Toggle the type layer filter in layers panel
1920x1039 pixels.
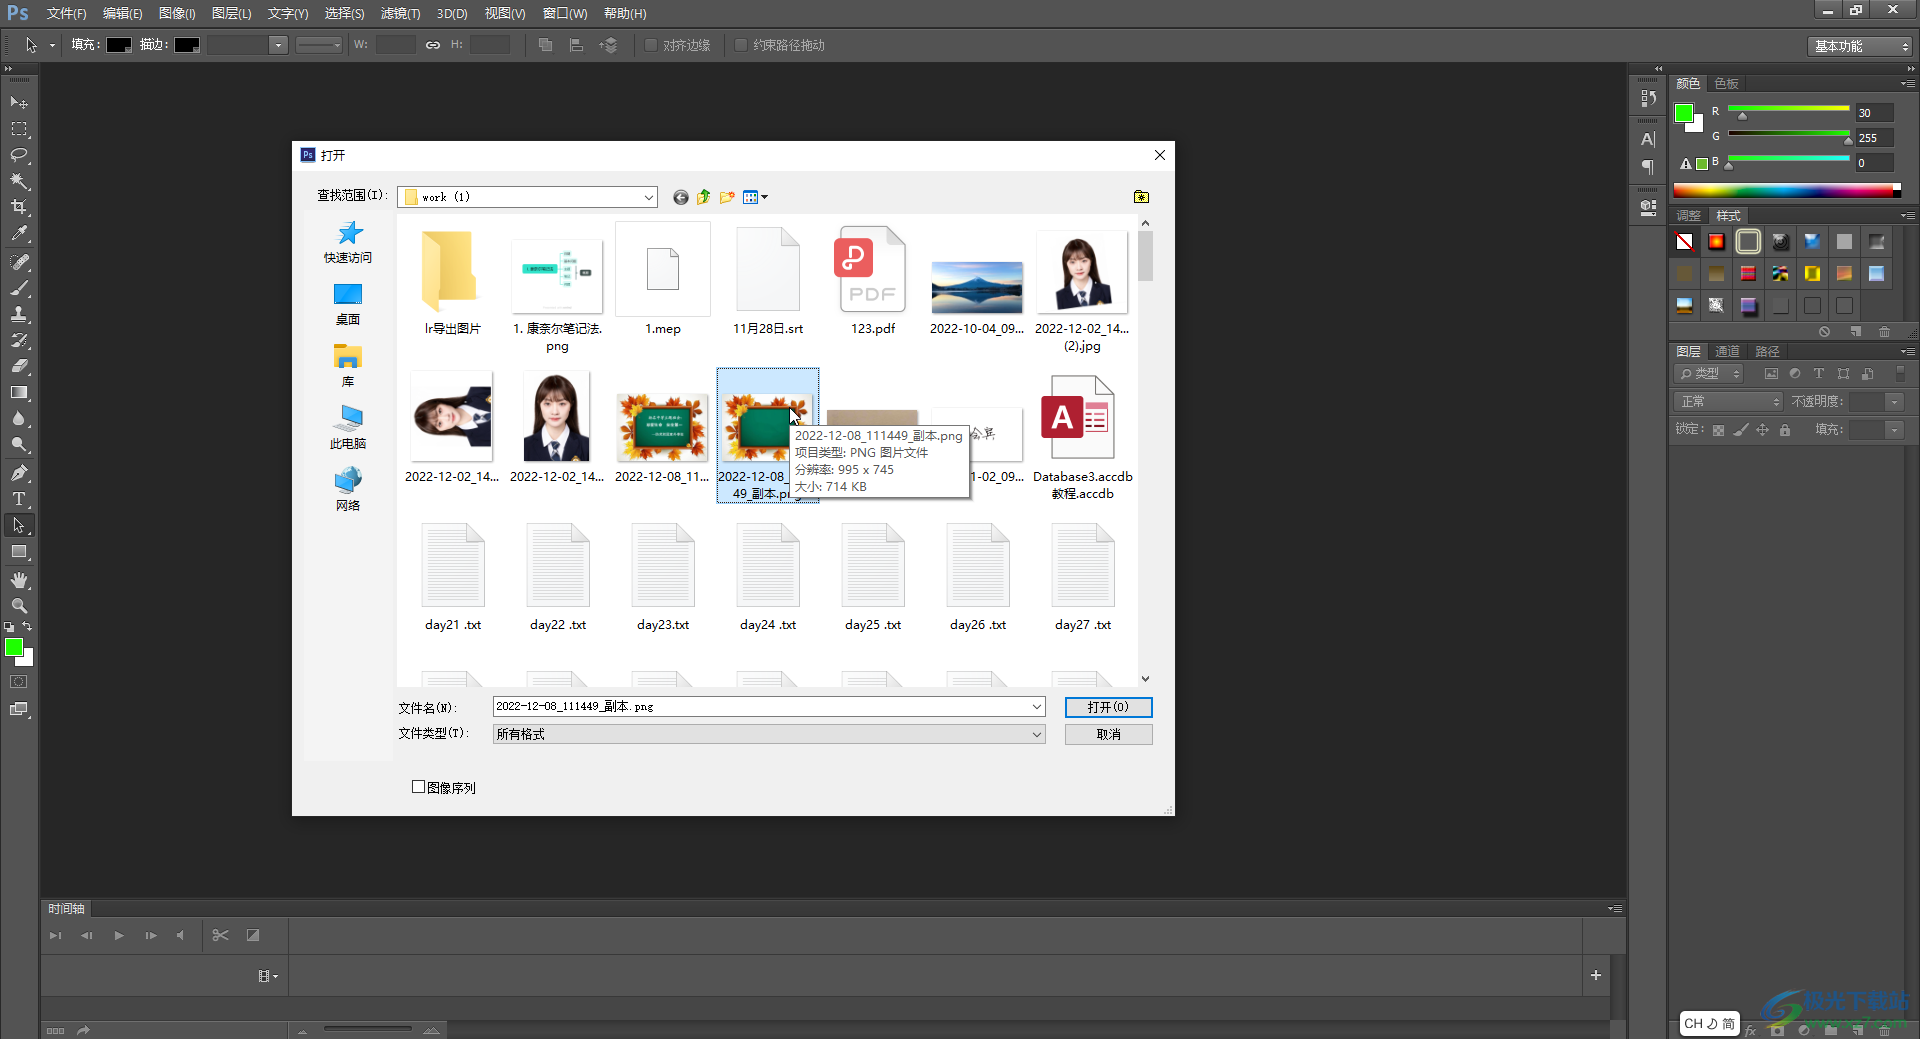pos(1819,374)
